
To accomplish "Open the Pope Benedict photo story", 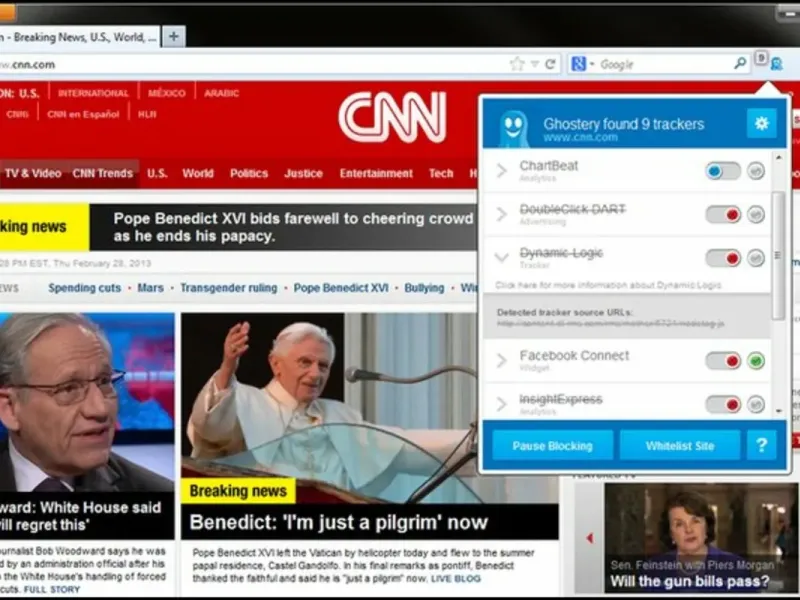I will click(369, 408).
